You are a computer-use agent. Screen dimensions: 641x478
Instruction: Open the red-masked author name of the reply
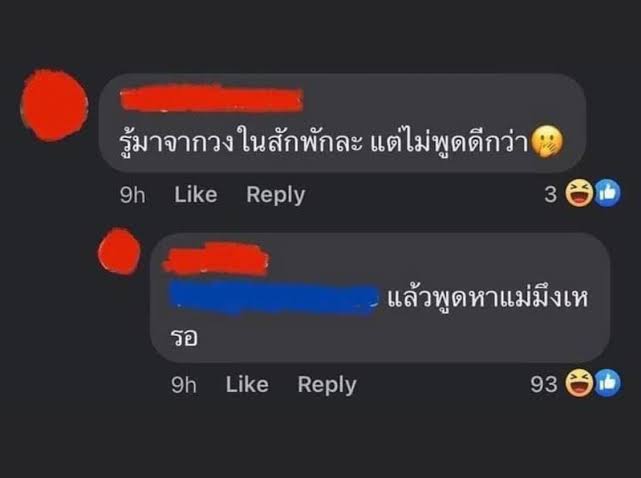(215, 258)
